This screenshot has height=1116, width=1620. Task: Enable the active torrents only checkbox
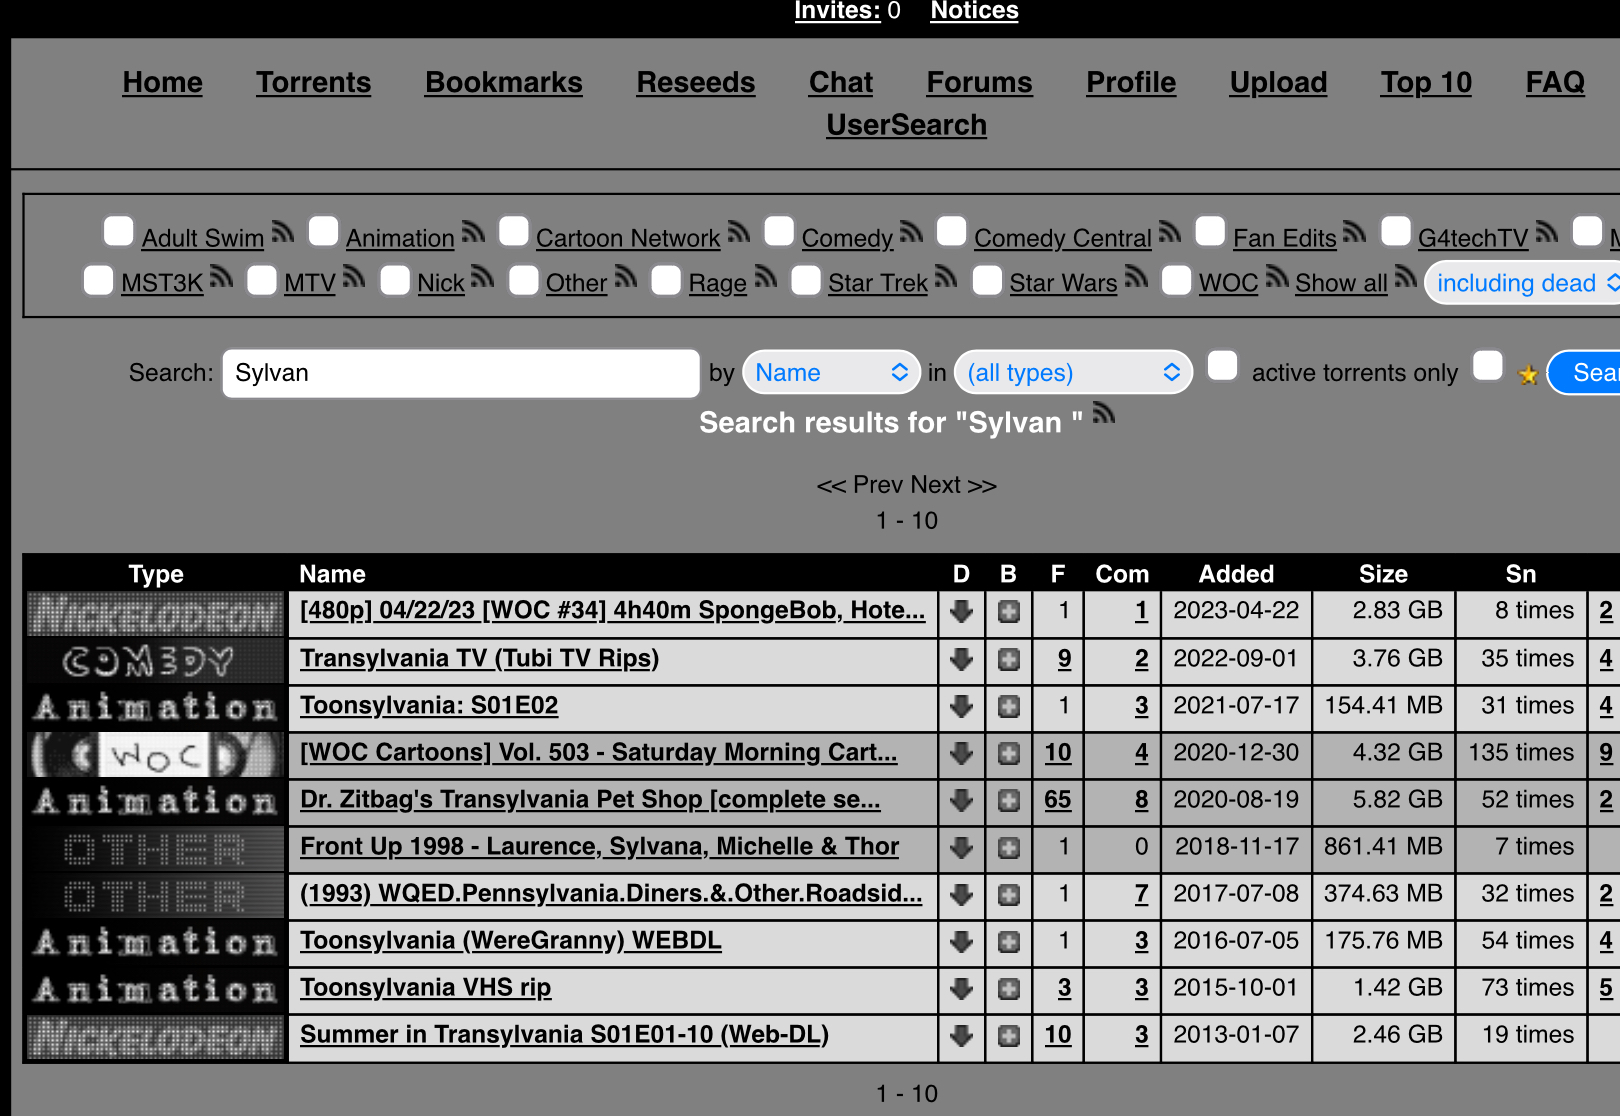pyautogui.click(x=1222, y=366)
